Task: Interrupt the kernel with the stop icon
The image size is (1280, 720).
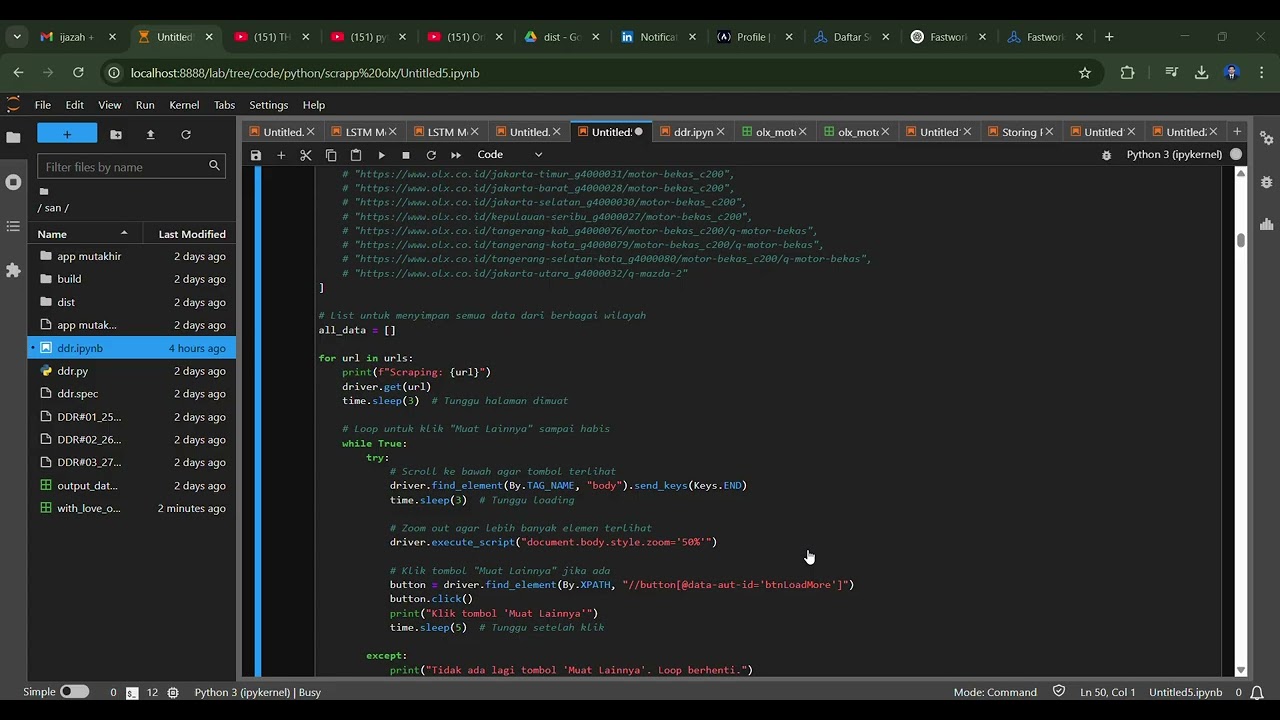Action: (x=406, y=155)
